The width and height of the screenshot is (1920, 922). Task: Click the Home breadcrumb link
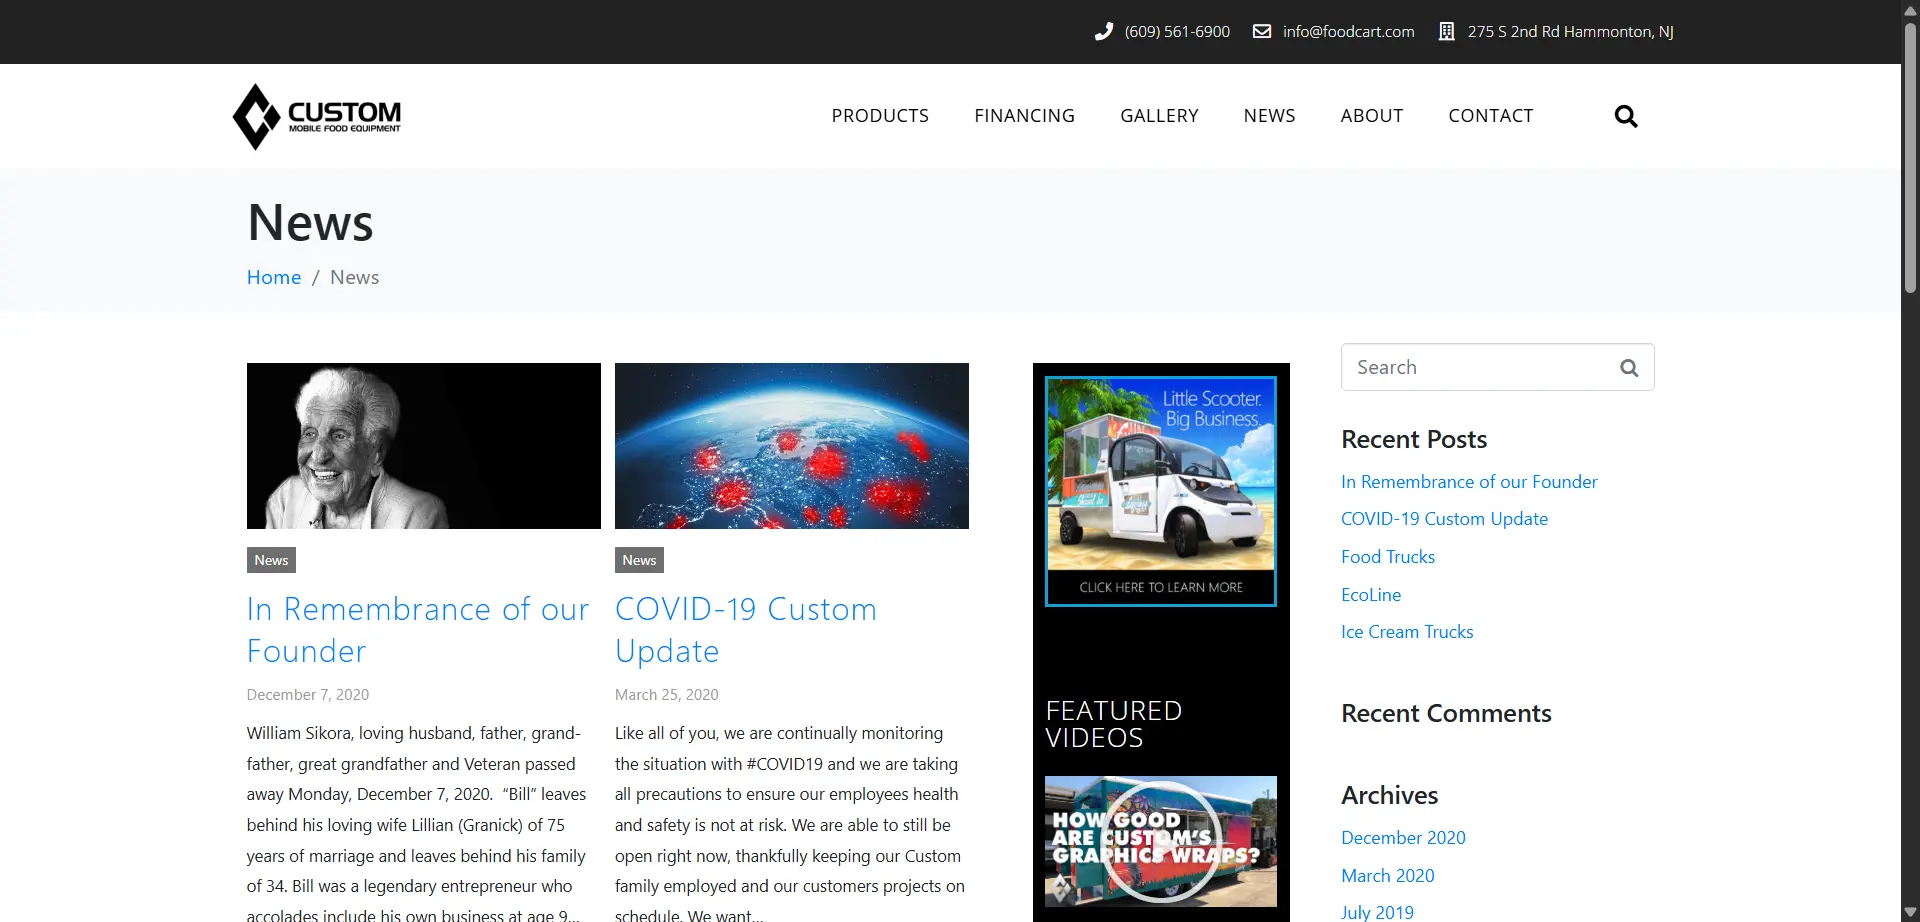pos(273,278)
